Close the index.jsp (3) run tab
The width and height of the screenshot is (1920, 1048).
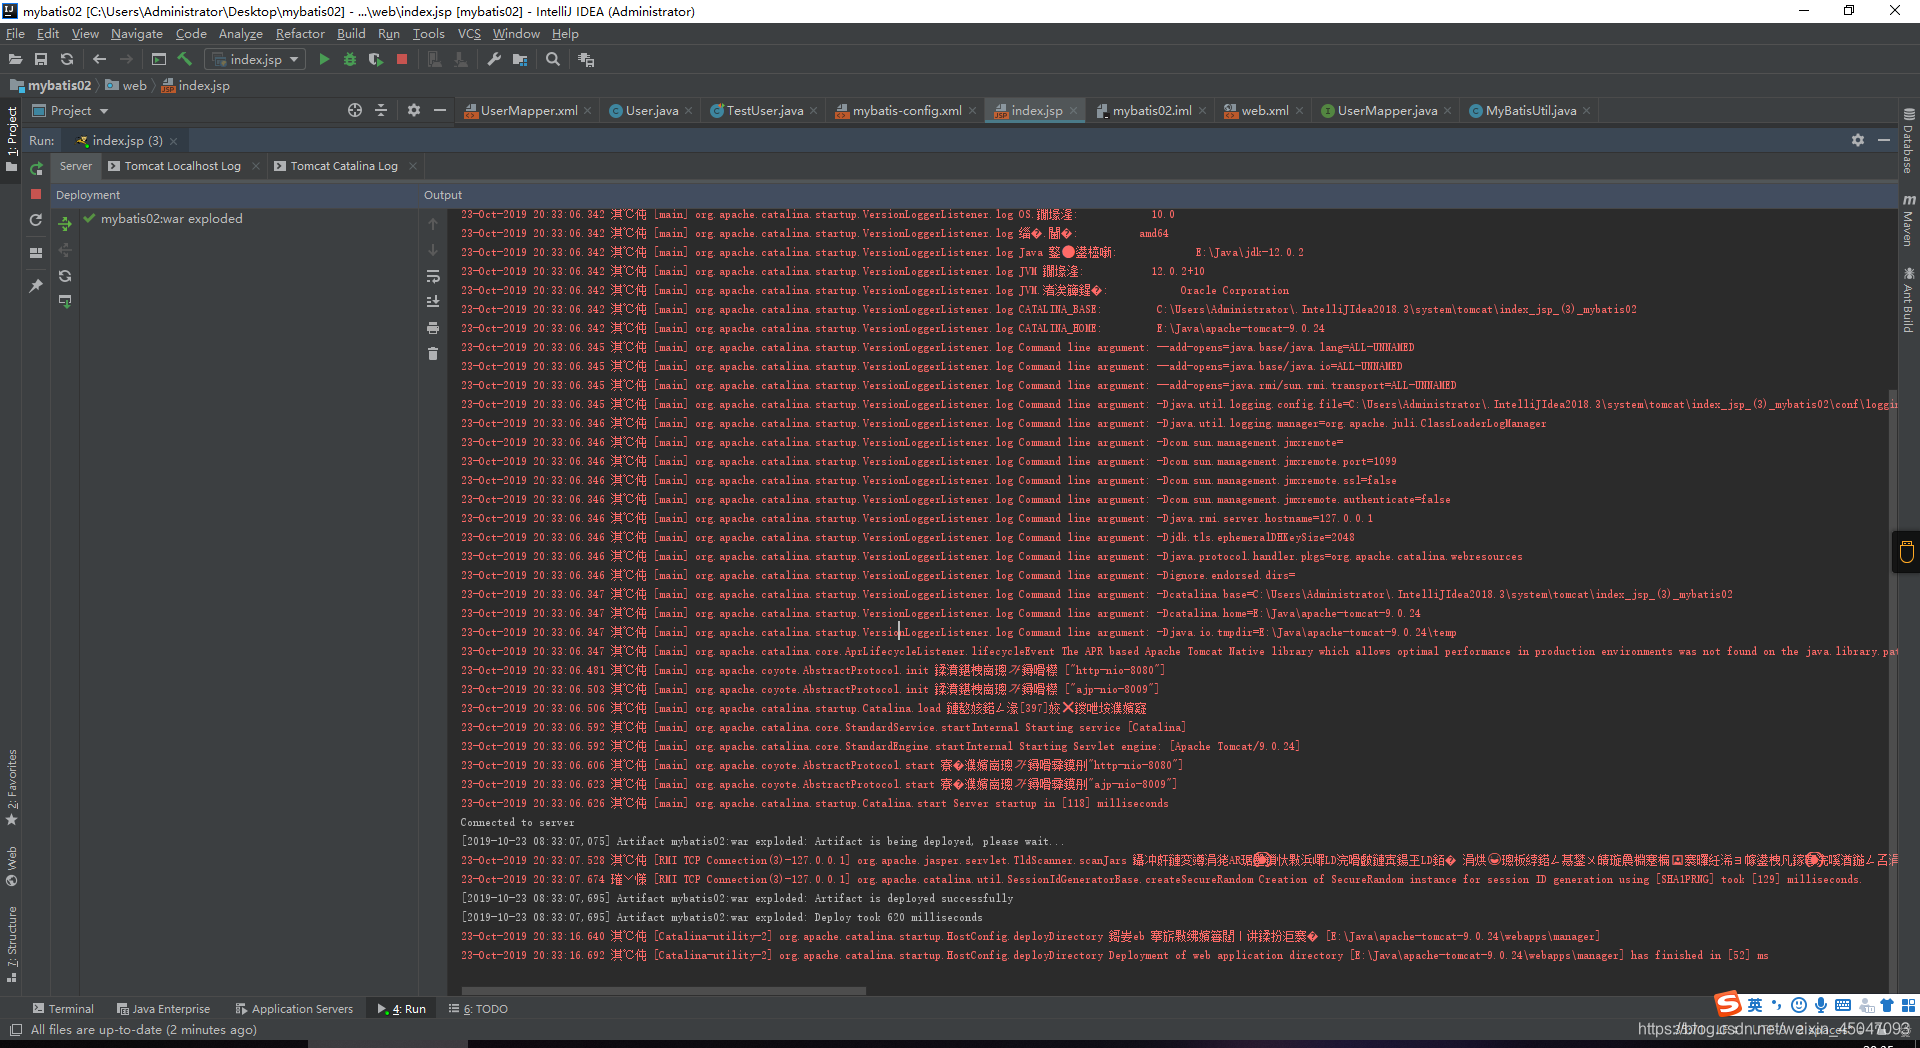tap(174, 141)
